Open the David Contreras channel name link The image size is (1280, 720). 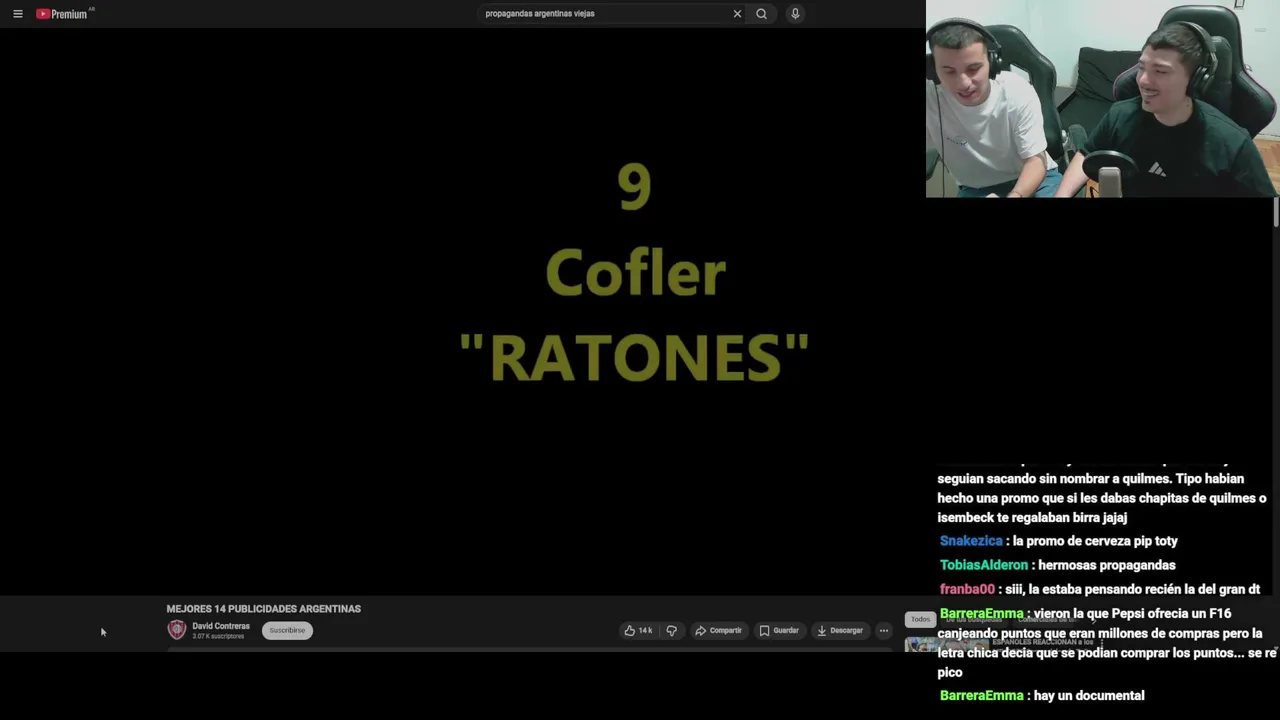[x=221, y=626]
